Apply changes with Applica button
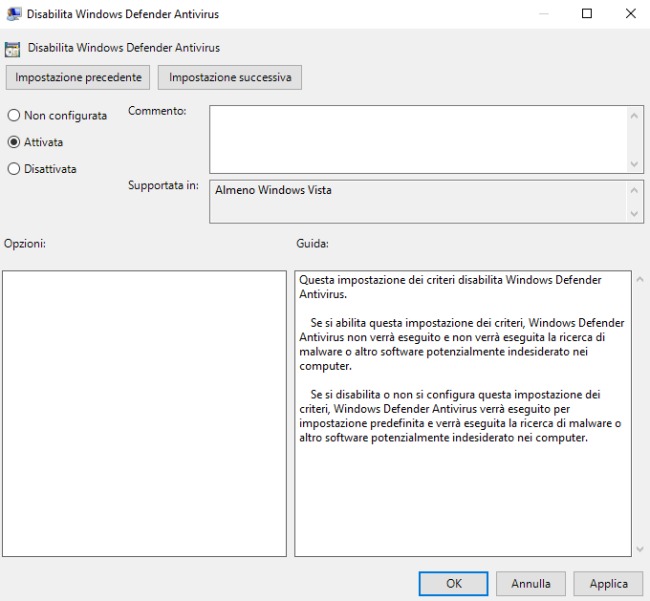The height and width of the screenshot is (601, 650). click(x=608, y=584)
